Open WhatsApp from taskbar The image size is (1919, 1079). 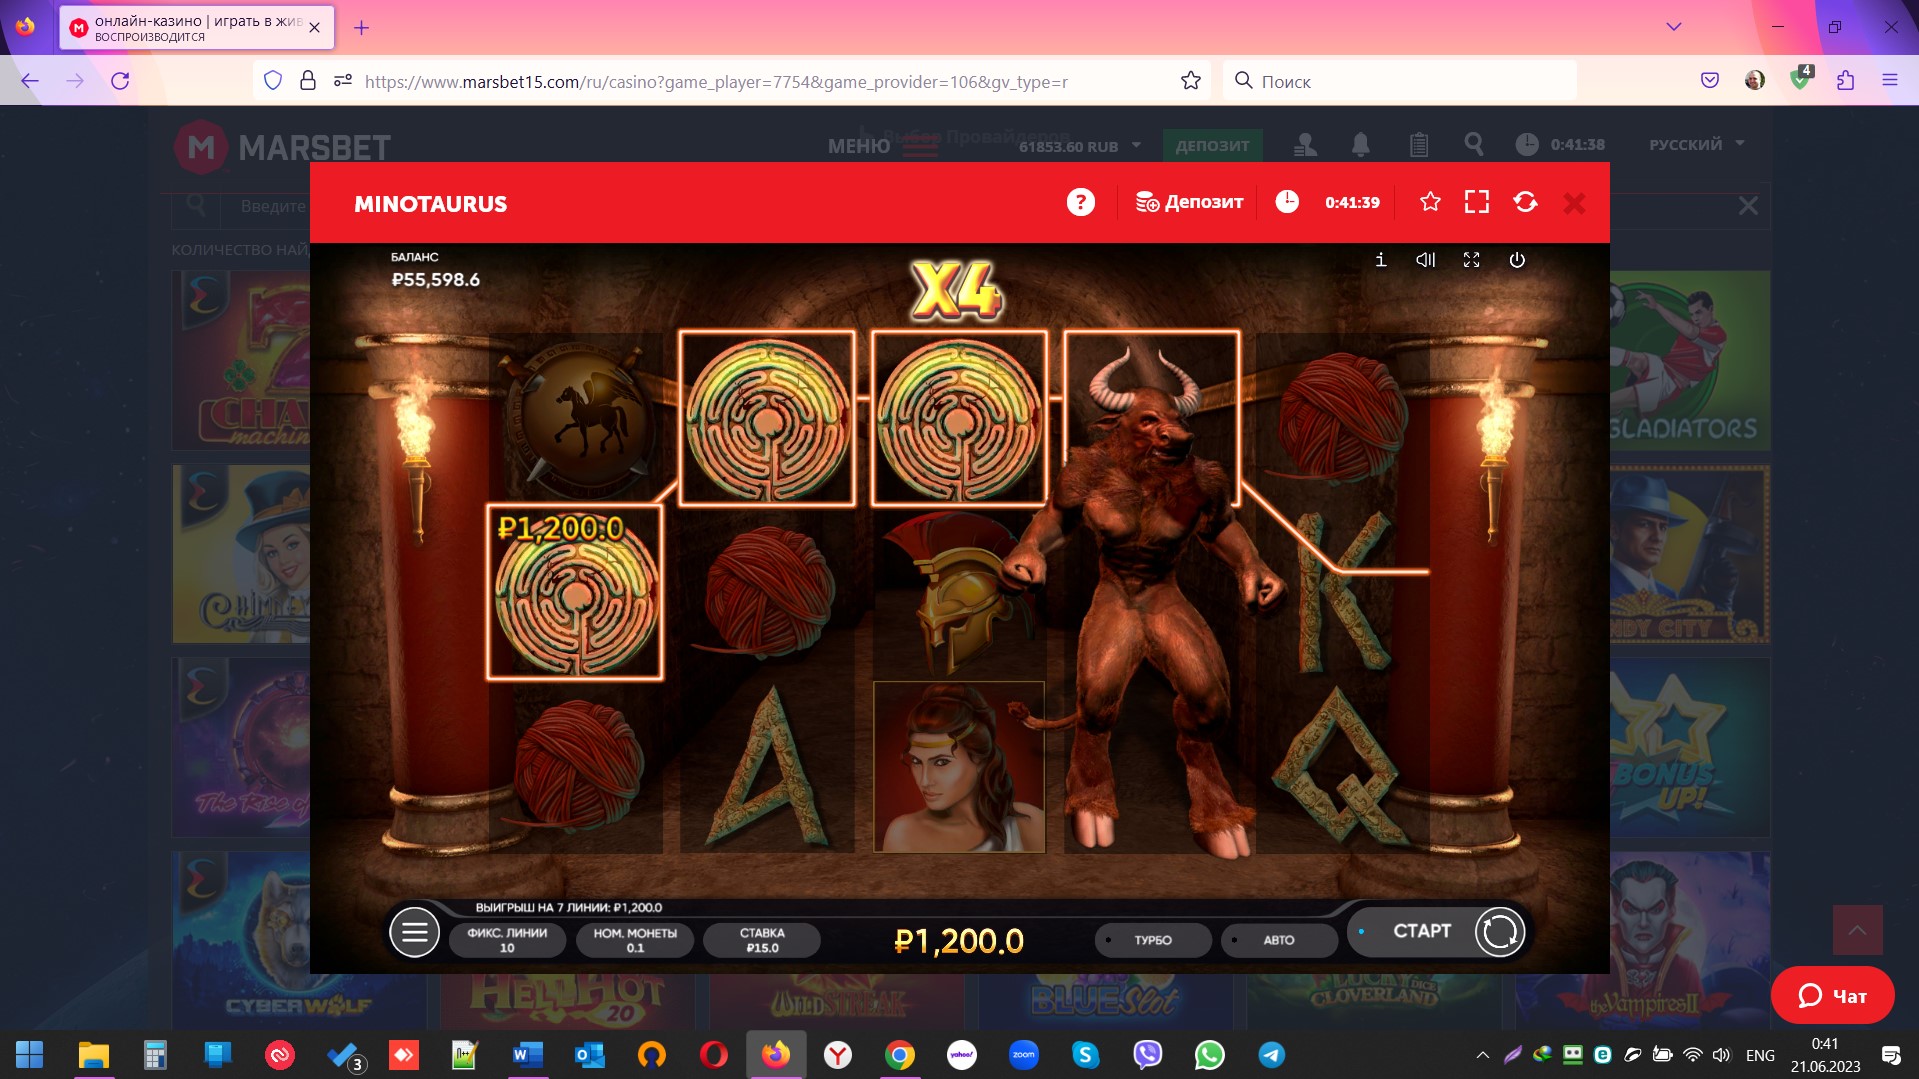click(x=1209, y=1055)
